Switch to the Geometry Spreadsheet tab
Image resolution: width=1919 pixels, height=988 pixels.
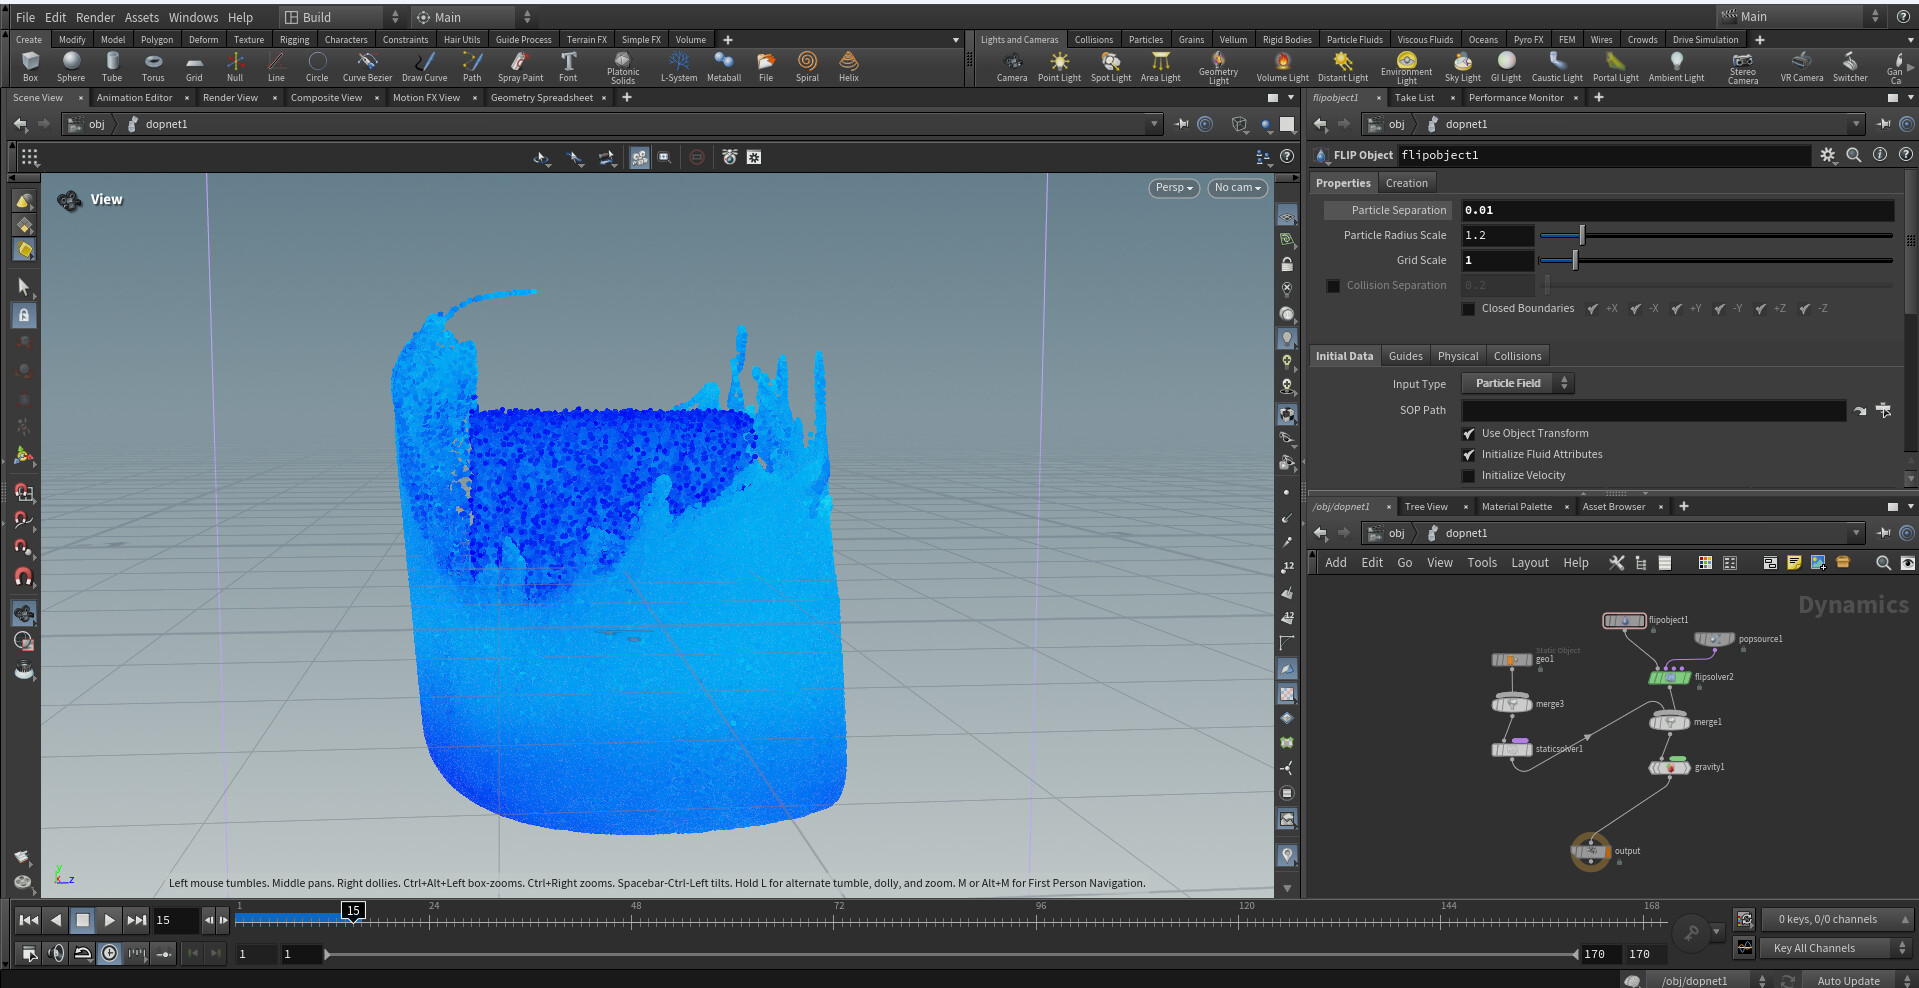click(541, 98)
